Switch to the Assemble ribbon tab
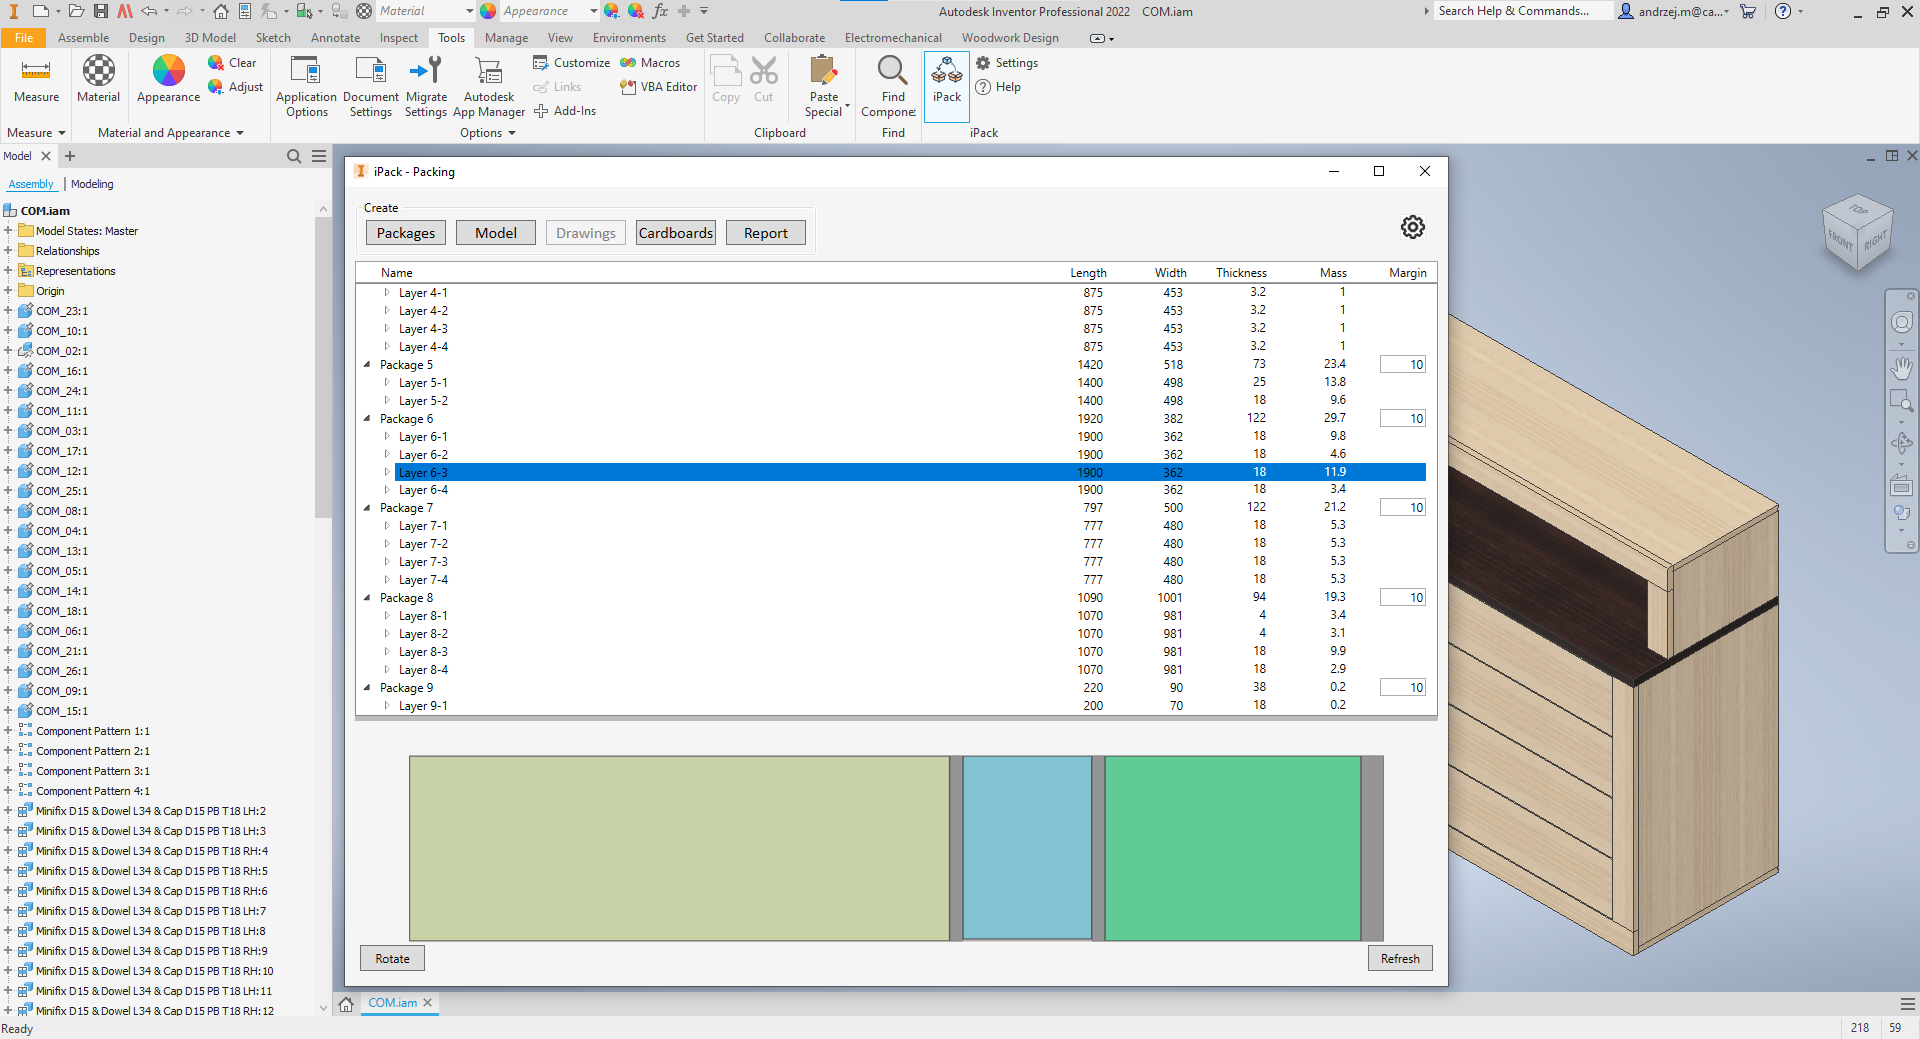 tap(83, 38)
